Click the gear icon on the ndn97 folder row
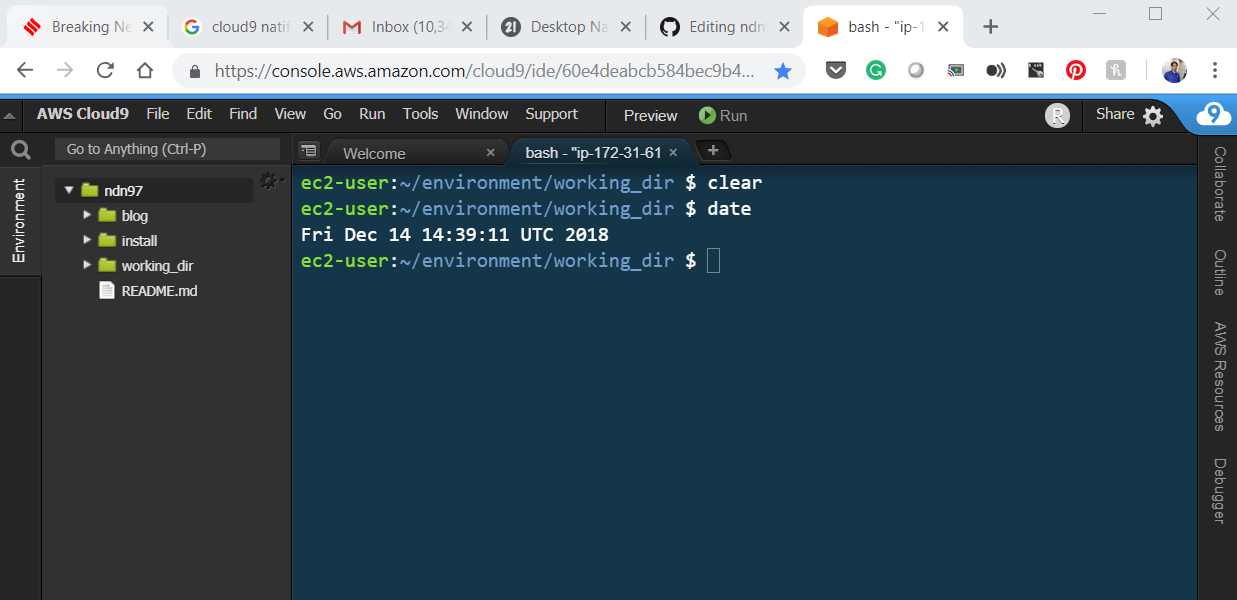The height and width of the screenshot is (600, 1237). pyautogui.click(x=270, y=183)
